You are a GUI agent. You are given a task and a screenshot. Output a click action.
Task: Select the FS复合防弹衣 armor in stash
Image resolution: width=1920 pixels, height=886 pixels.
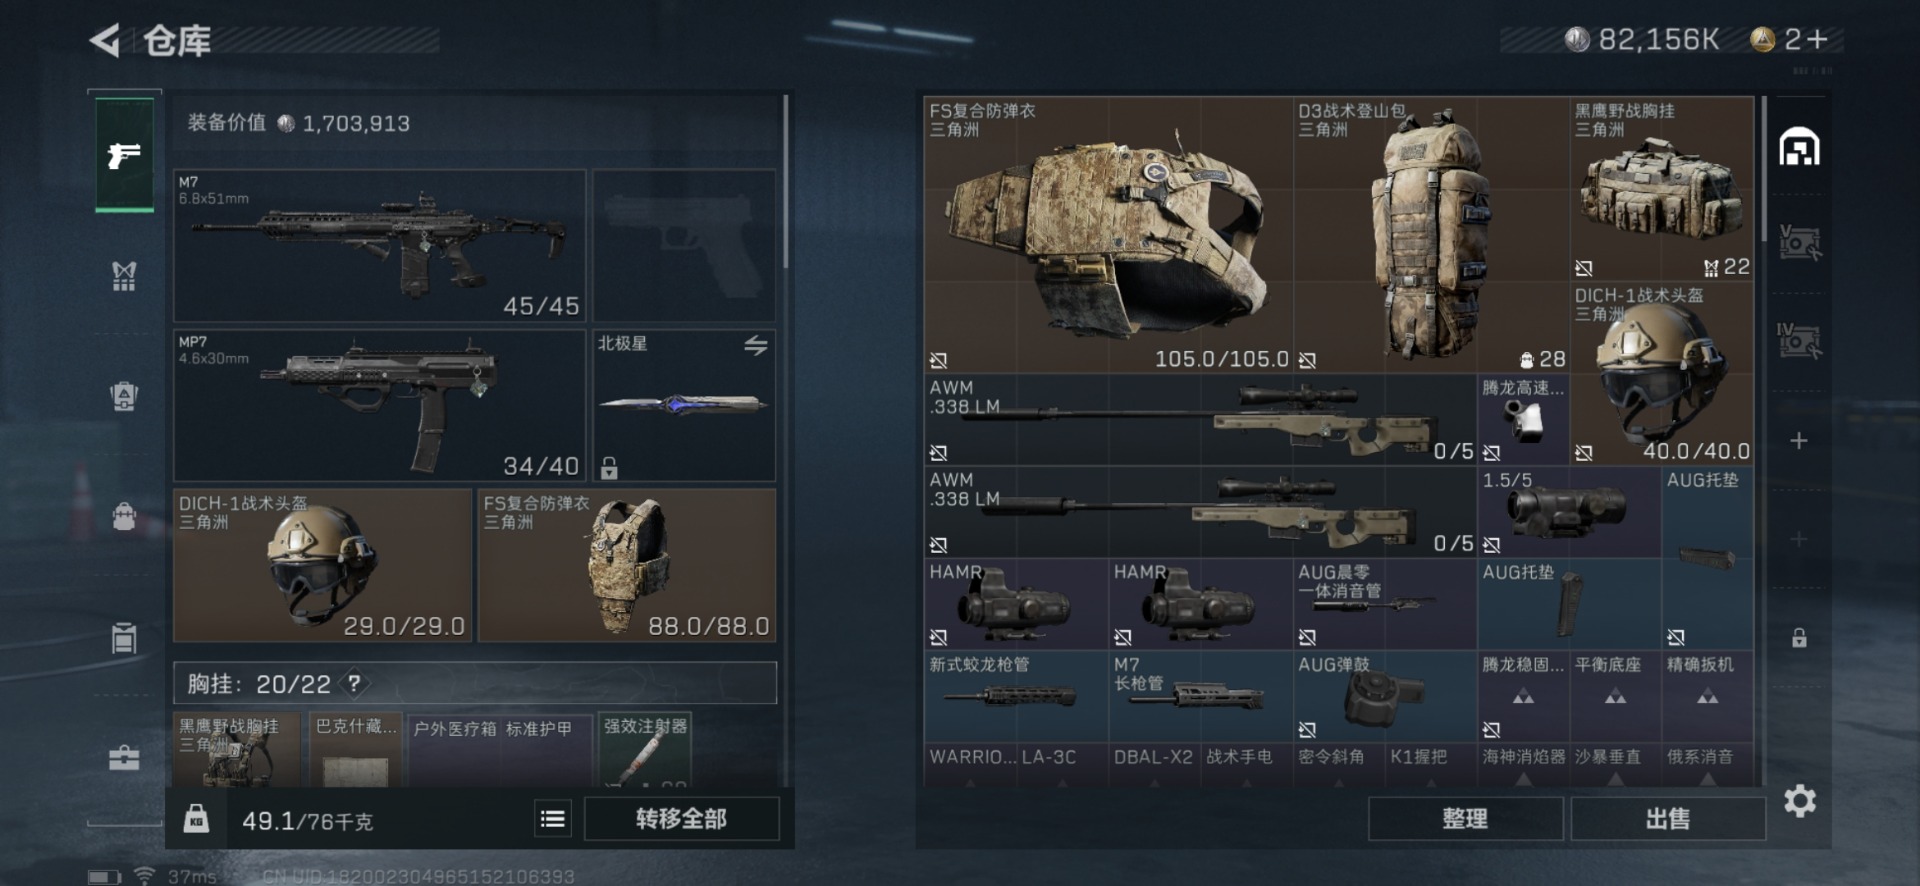(x=1108, y=234)
